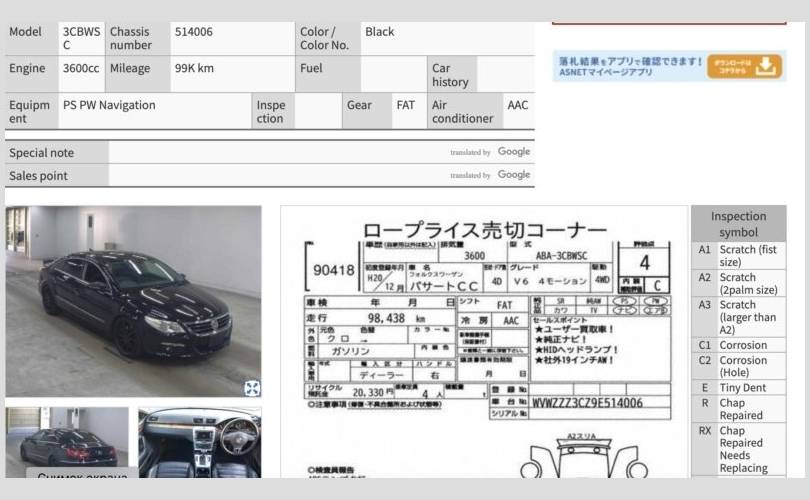Select the C2 Corrosion (Hole) row
This screenshot has width=810, height=500.
click(738, 366)
